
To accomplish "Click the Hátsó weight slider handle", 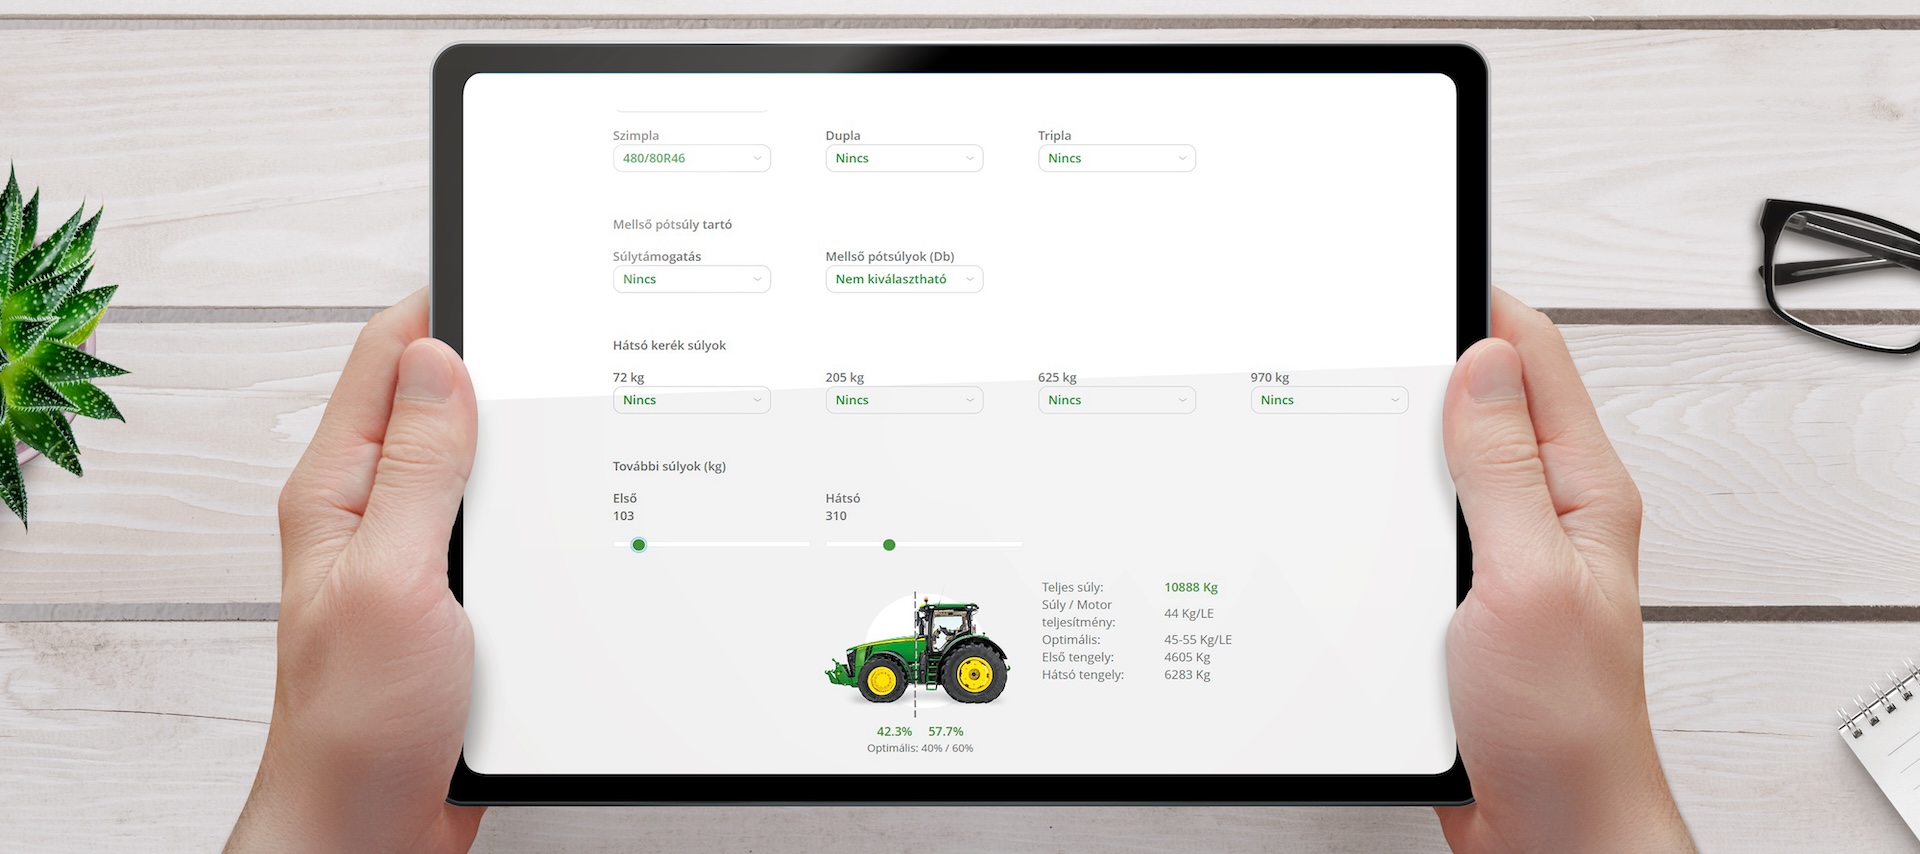I will [889, 545].
